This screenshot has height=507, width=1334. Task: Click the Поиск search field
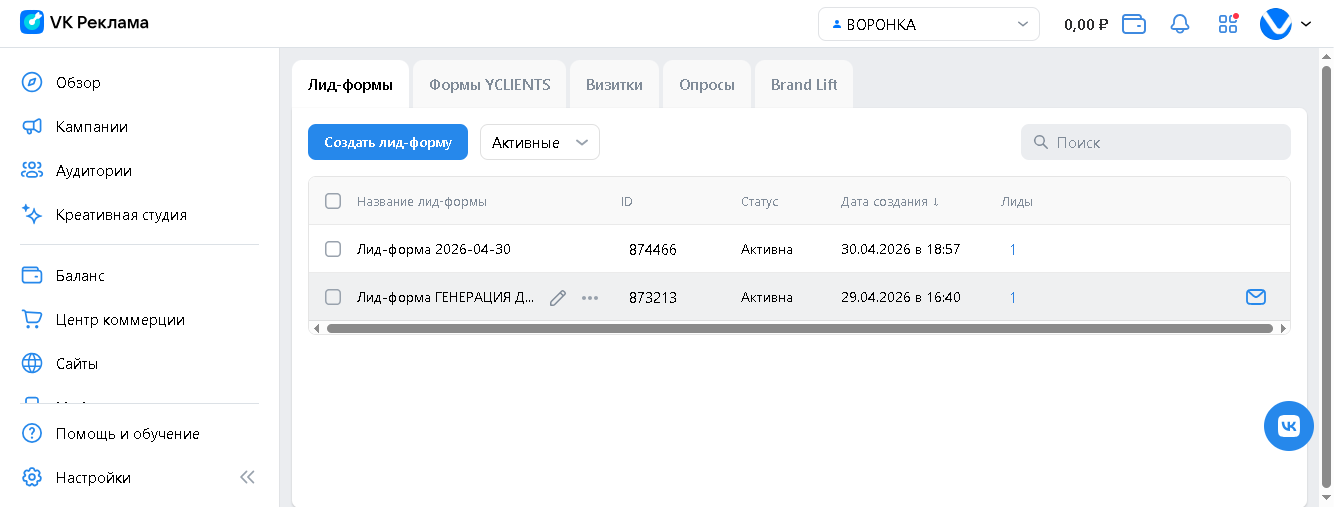point(1156,142)
